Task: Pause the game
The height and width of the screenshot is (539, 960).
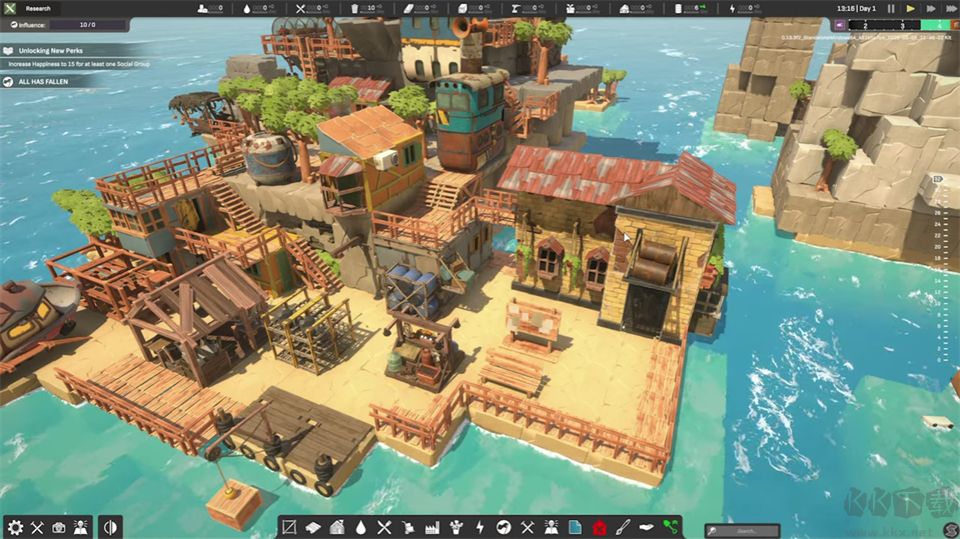Action: (891, 9)
